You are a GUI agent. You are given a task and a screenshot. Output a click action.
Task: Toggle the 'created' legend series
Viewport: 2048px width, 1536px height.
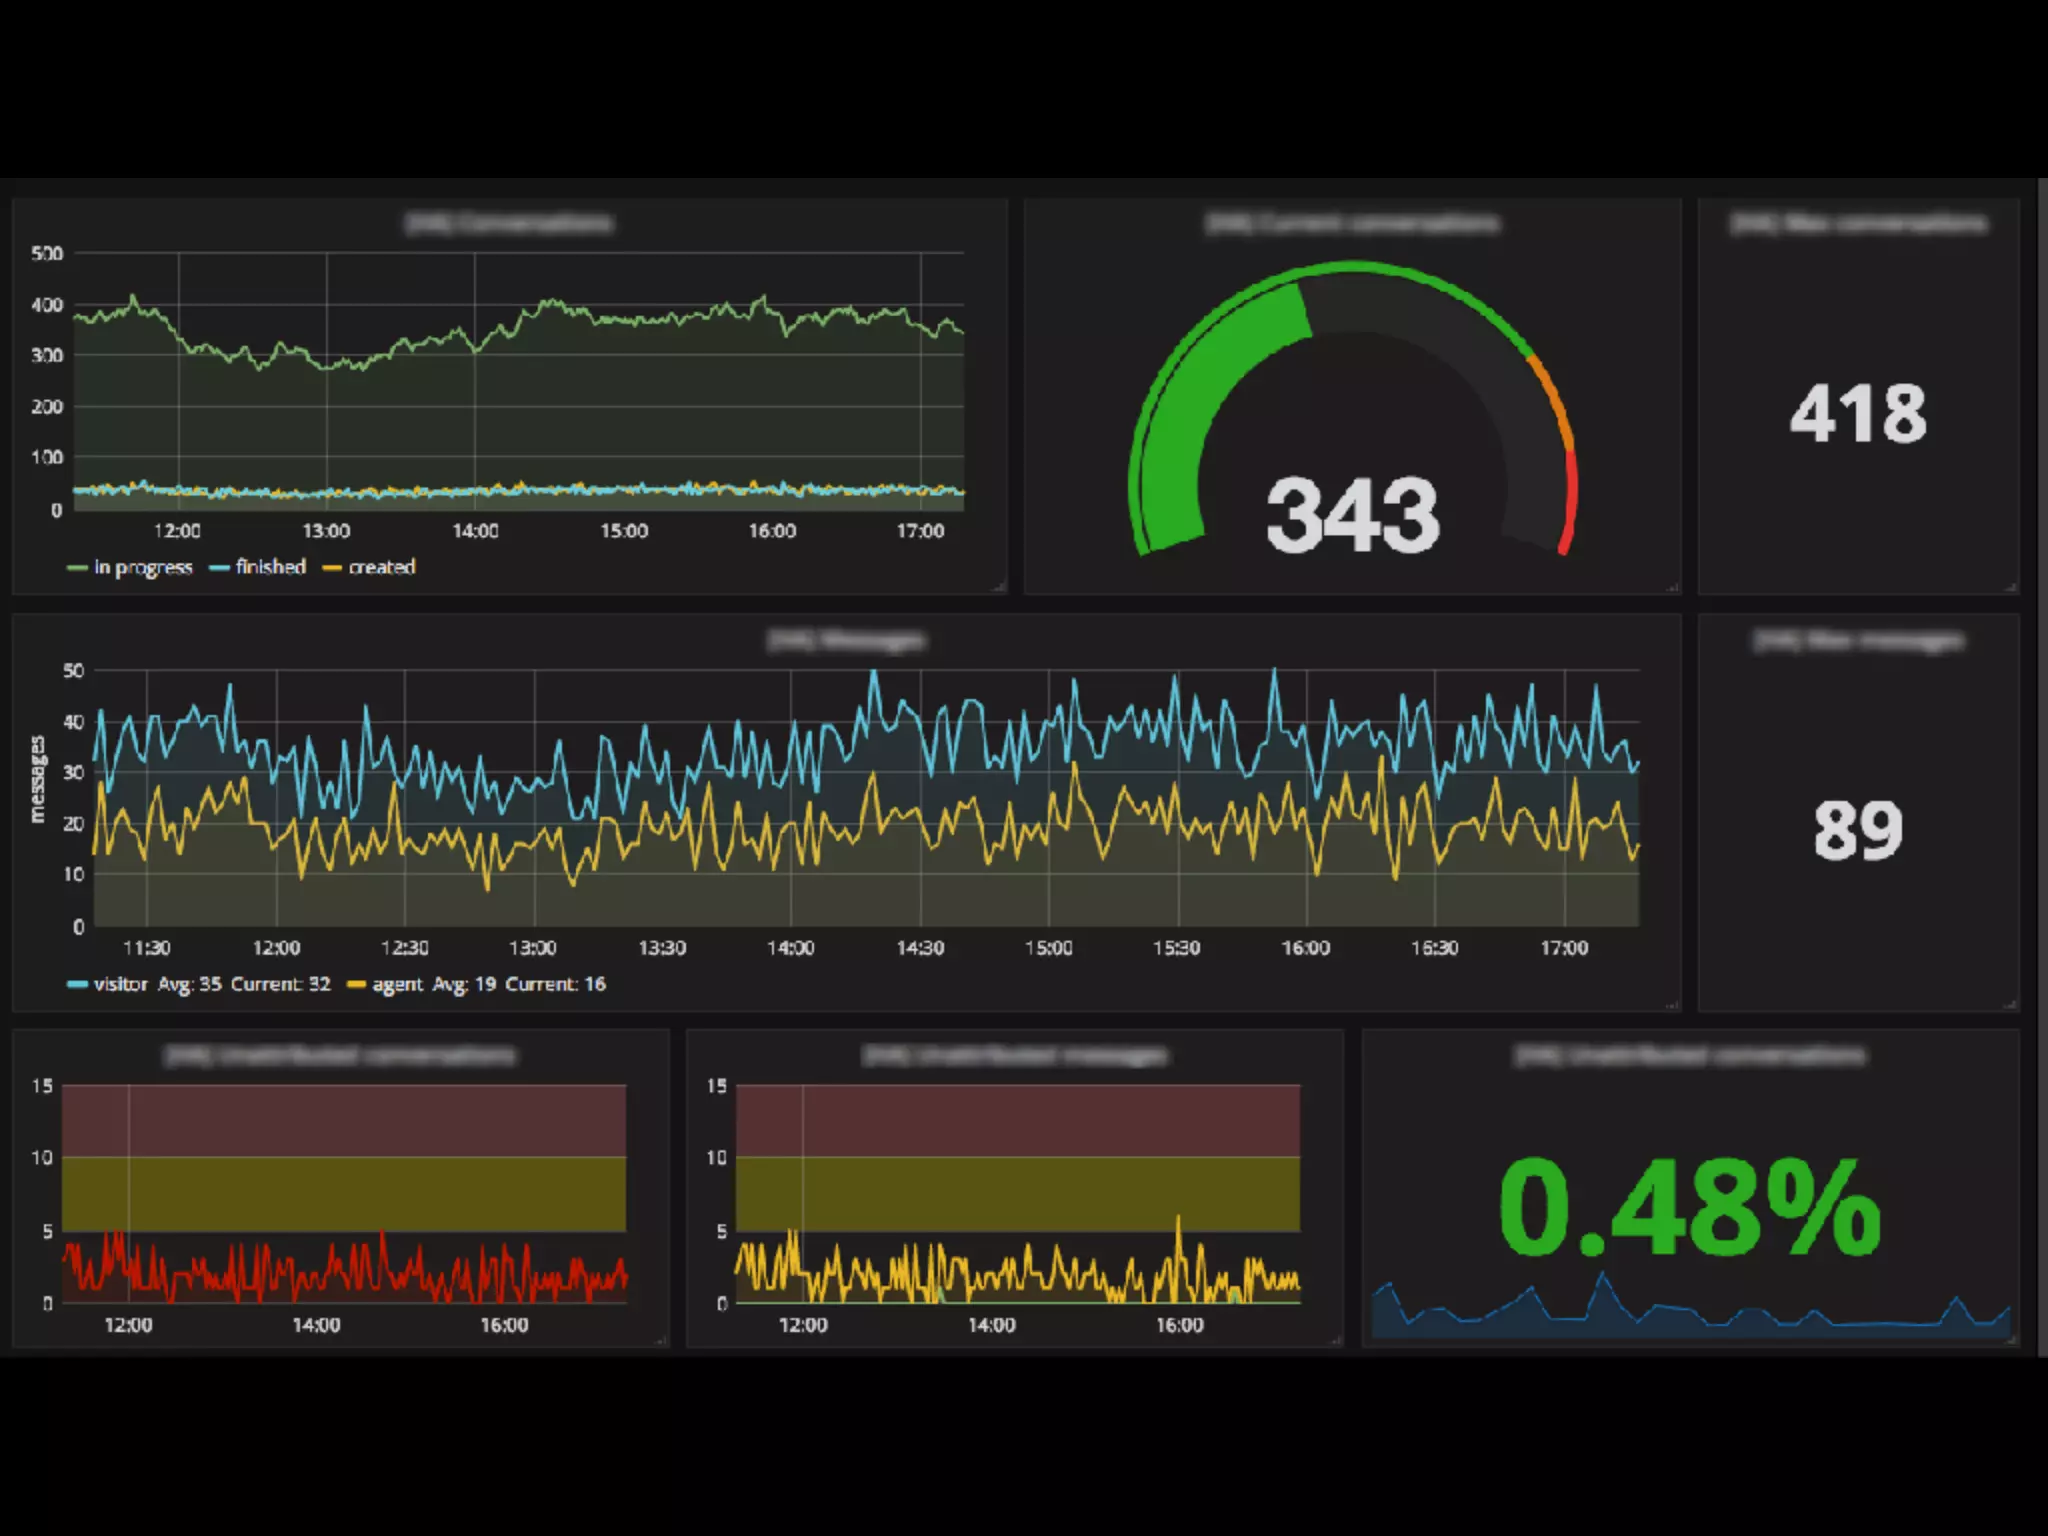pos(381,567)
